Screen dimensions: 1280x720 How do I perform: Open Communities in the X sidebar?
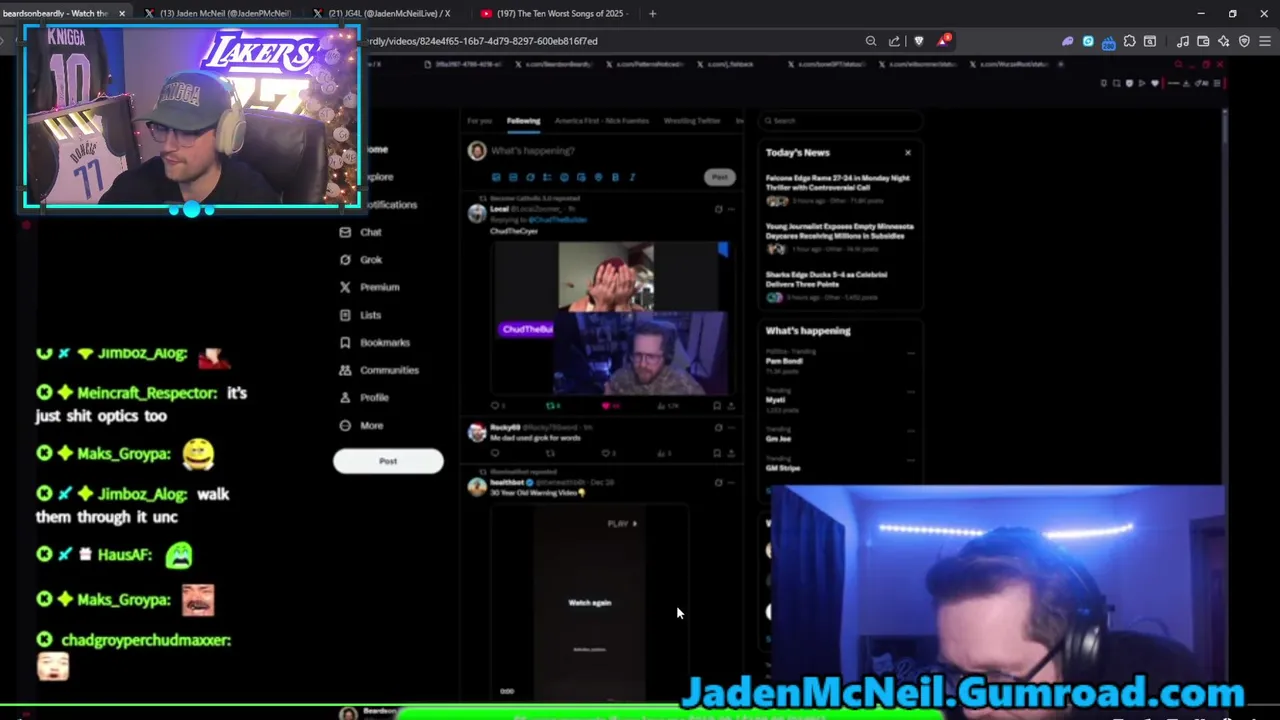(x=379, y=370)
